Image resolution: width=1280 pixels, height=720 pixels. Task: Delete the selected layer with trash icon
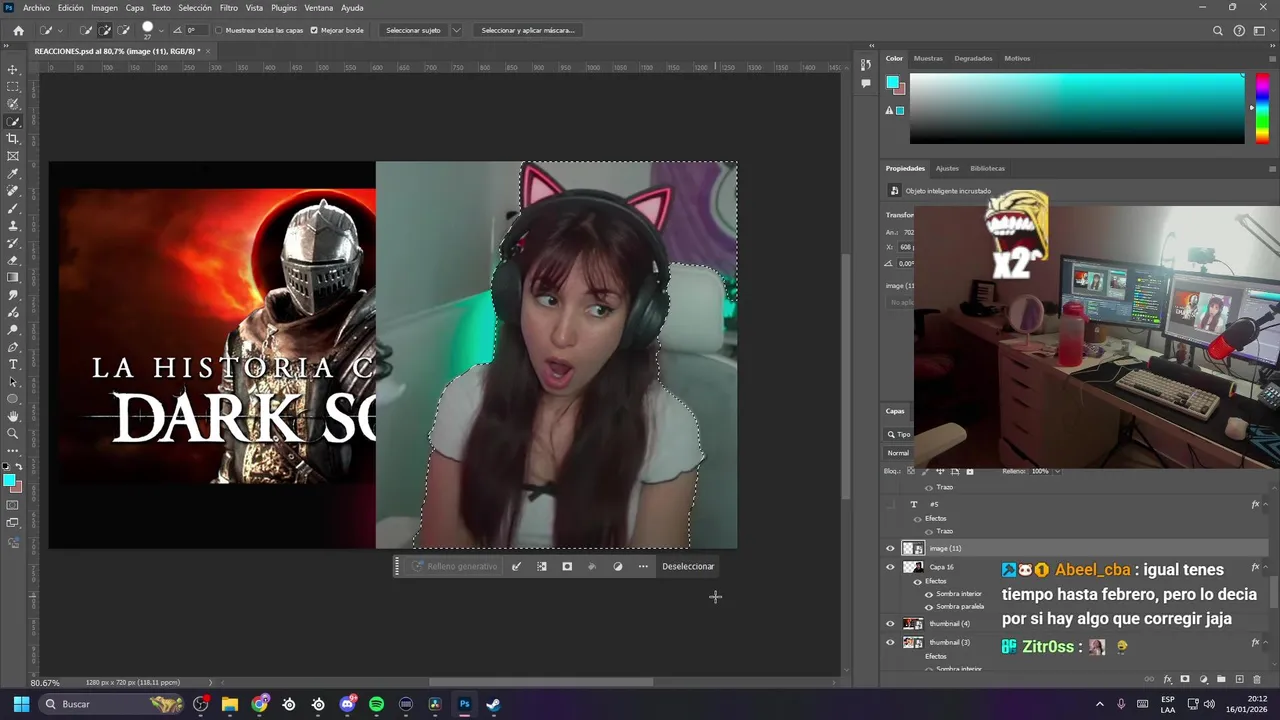1257,680
